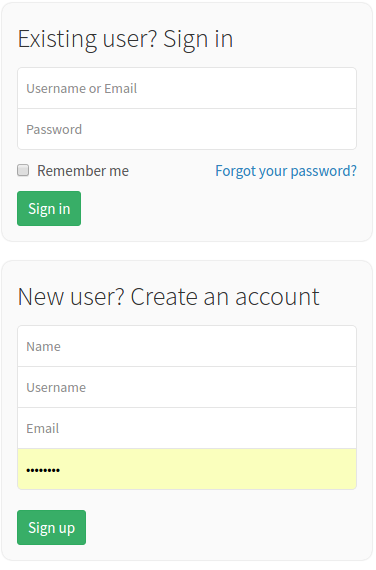Focus the sign-in Password input field
The width and height of the screenshot is (376, 570).
(187, 129)
